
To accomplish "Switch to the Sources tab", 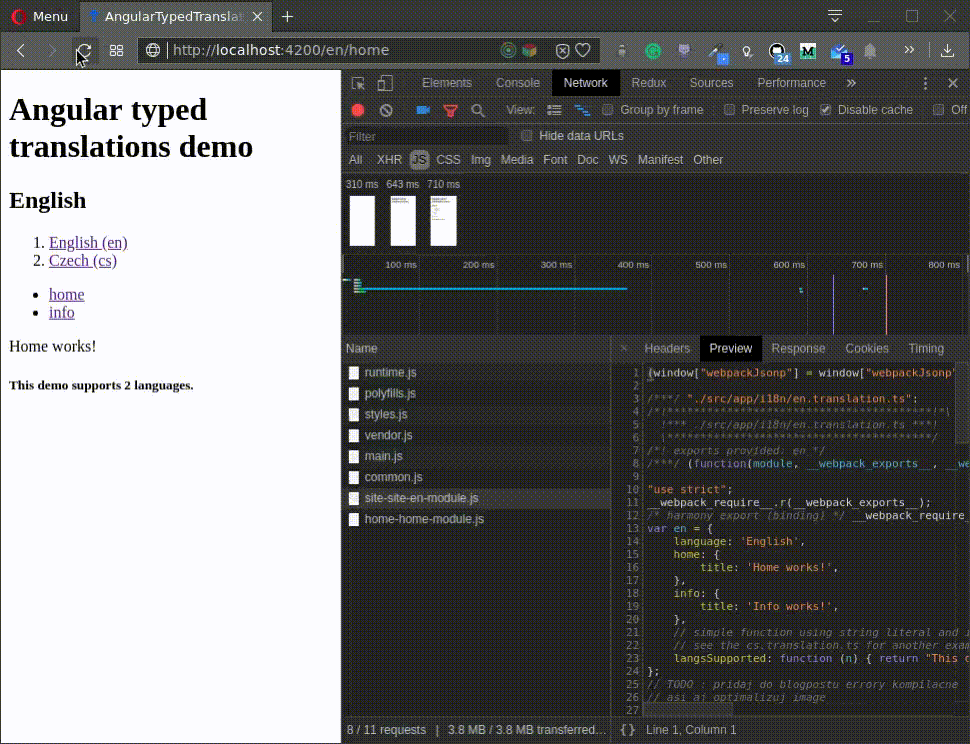I will (711, 83).
